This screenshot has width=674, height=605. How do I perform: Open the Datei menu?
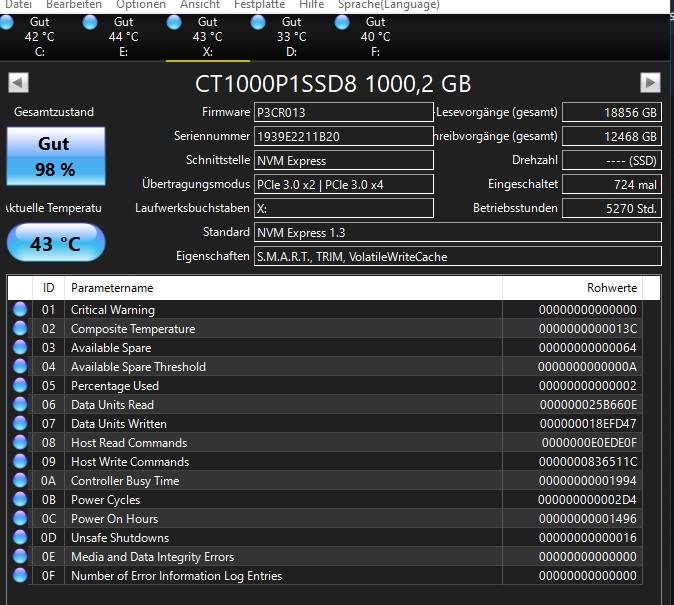click(18, 5)
